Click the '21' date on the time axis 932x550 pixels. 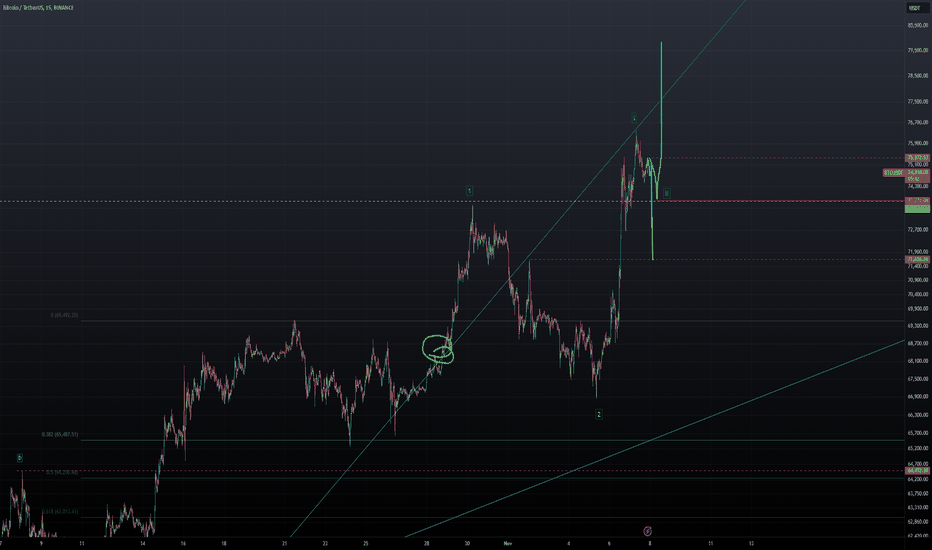pyautogui.click(x=285, y=543)
